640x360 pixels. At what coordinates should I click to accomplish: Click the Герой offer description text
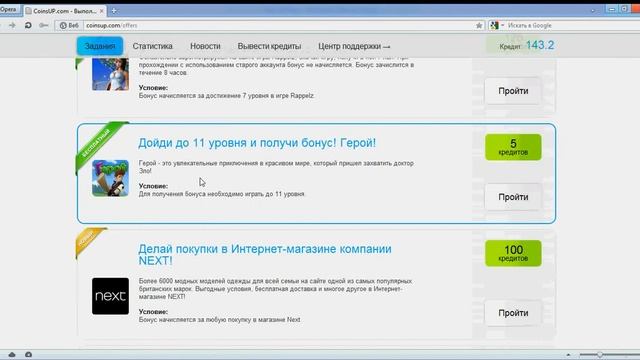(x=276, y=167)
